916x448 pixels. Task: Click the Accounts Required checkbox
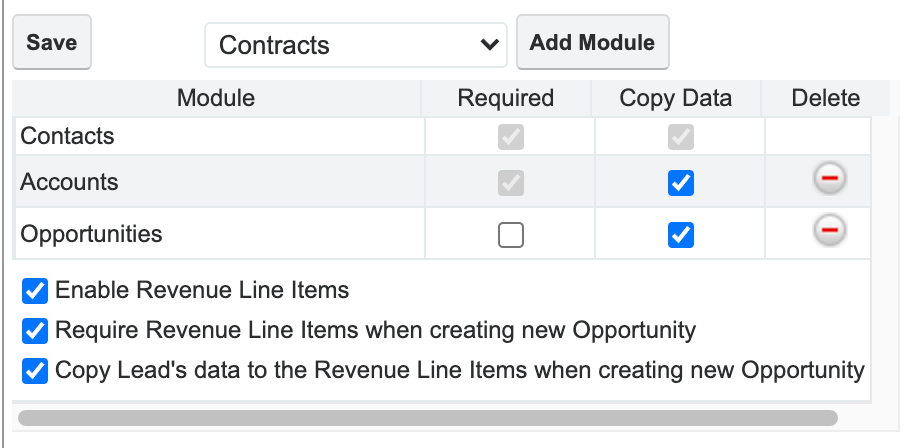[511, 183]
